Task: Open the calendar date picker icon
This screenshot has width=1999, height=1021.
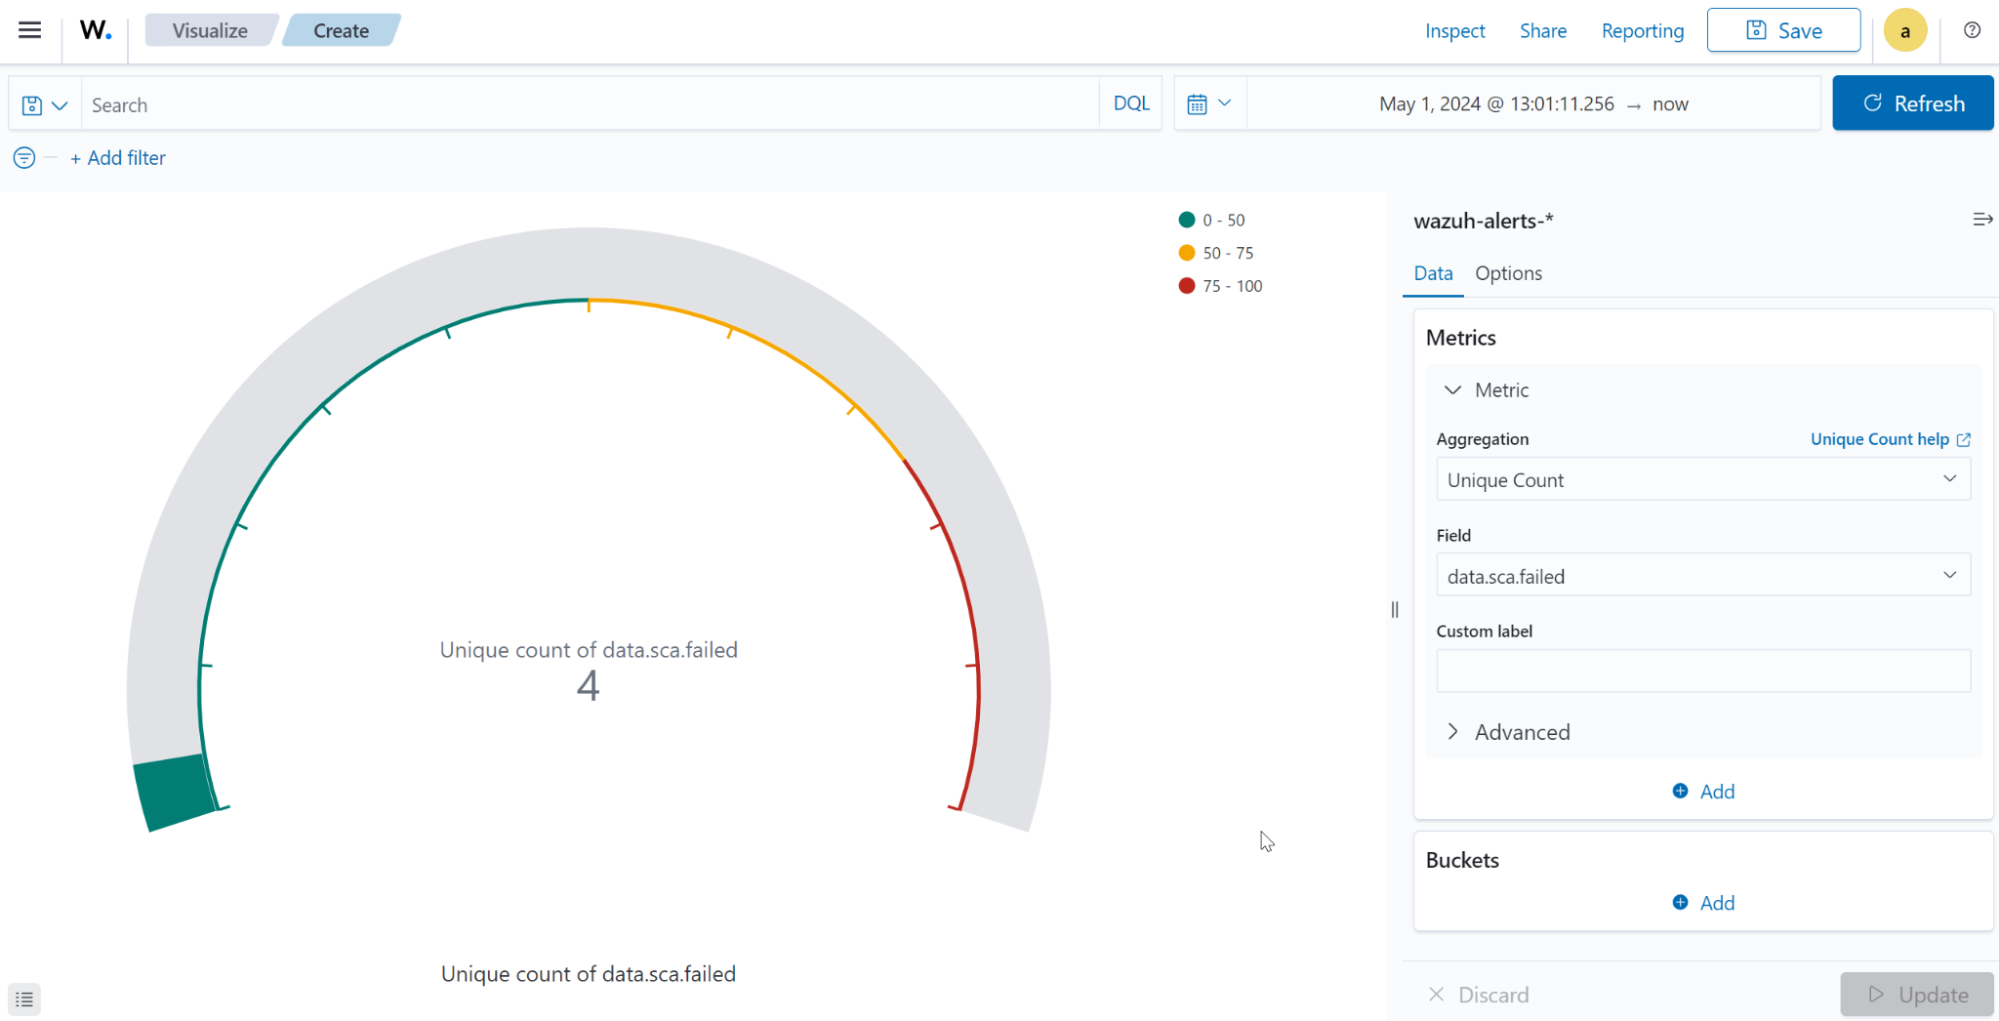Action: tap(1200, 103)
